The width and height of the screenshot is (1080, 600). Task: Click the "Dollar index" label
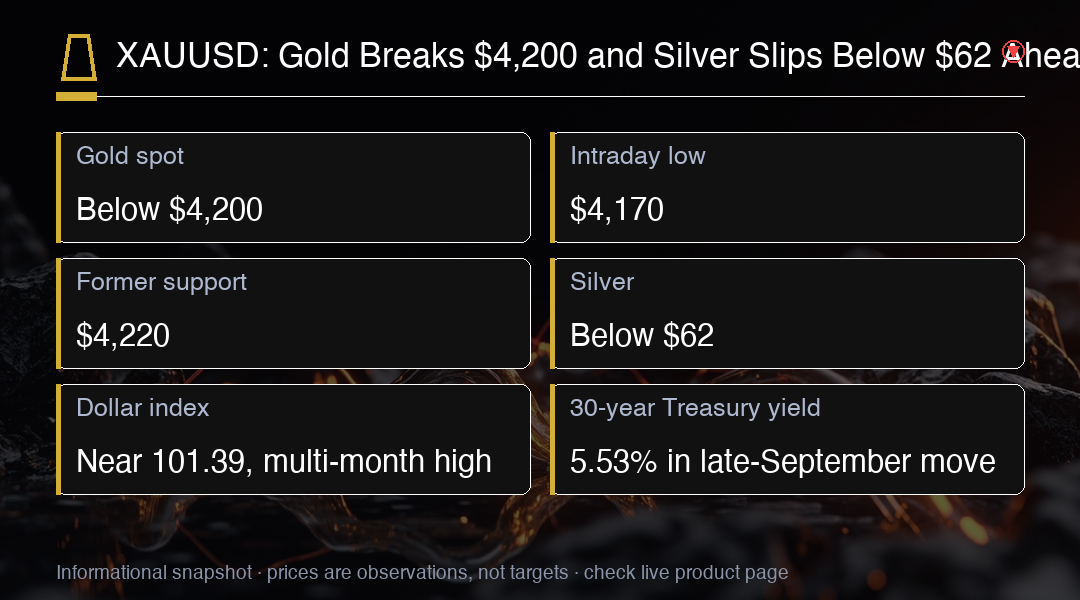click(143, 408)
